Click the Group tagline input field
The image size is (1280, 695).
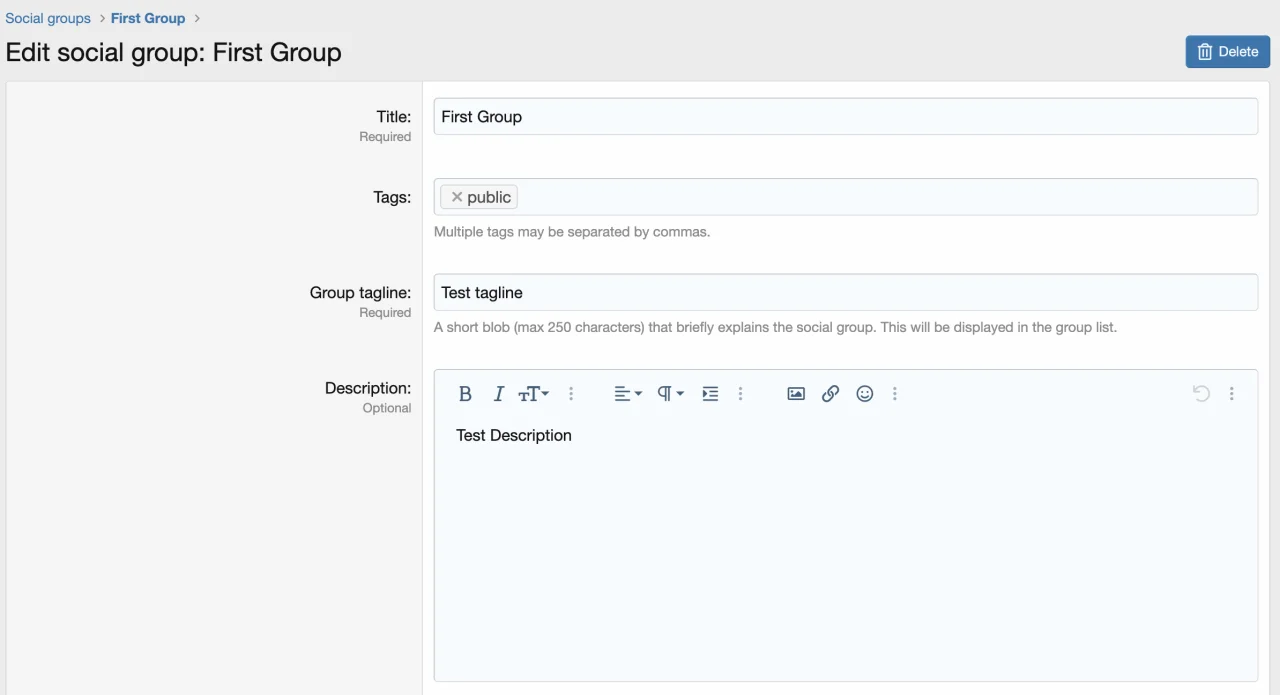[845, 293]
